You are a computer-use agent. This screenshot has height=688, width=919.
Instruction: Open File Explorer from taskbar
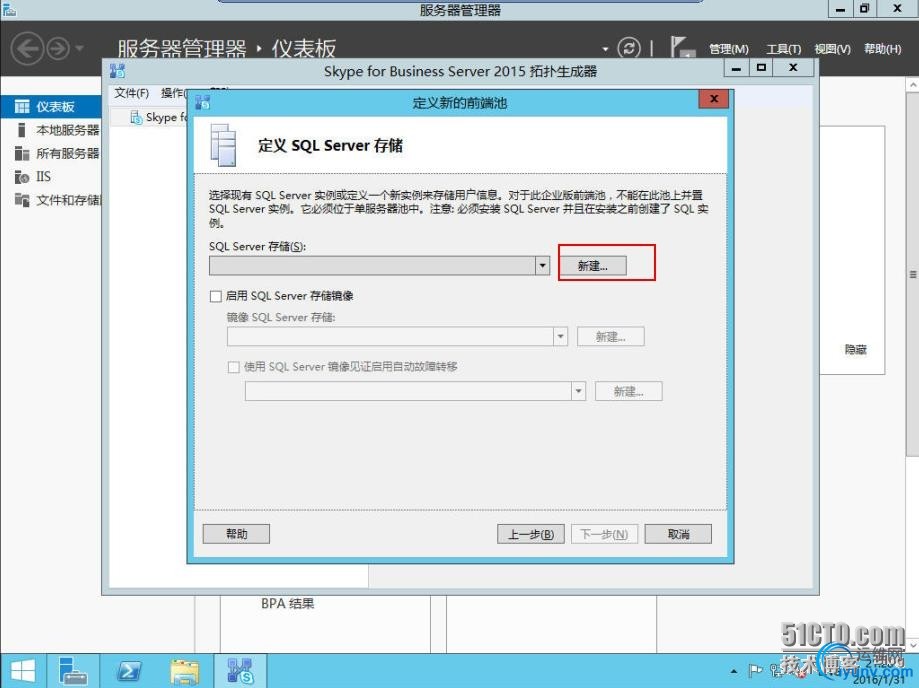(185, 671)
